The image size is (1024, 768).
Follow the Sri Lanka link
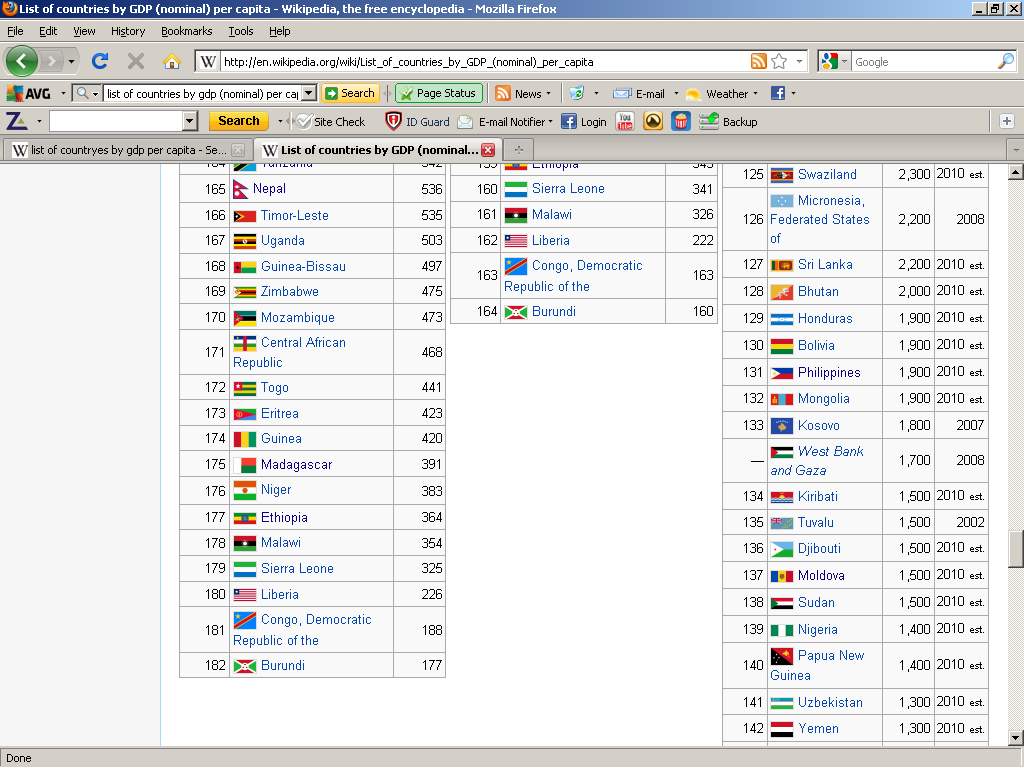click(825, 265)
